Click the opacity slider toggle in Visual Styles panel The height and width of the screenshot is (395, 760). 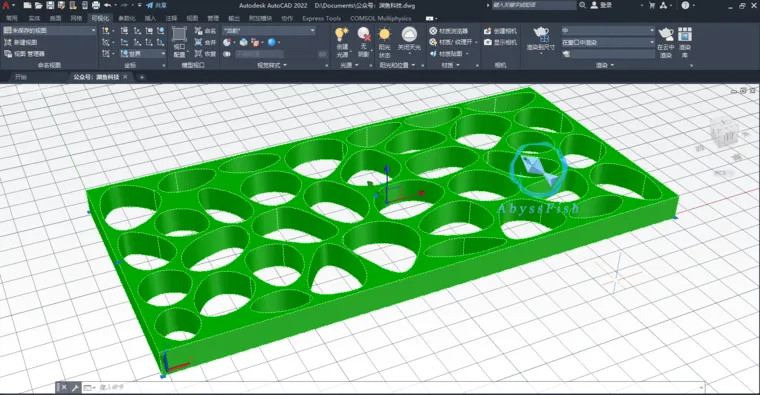point(227,54)
